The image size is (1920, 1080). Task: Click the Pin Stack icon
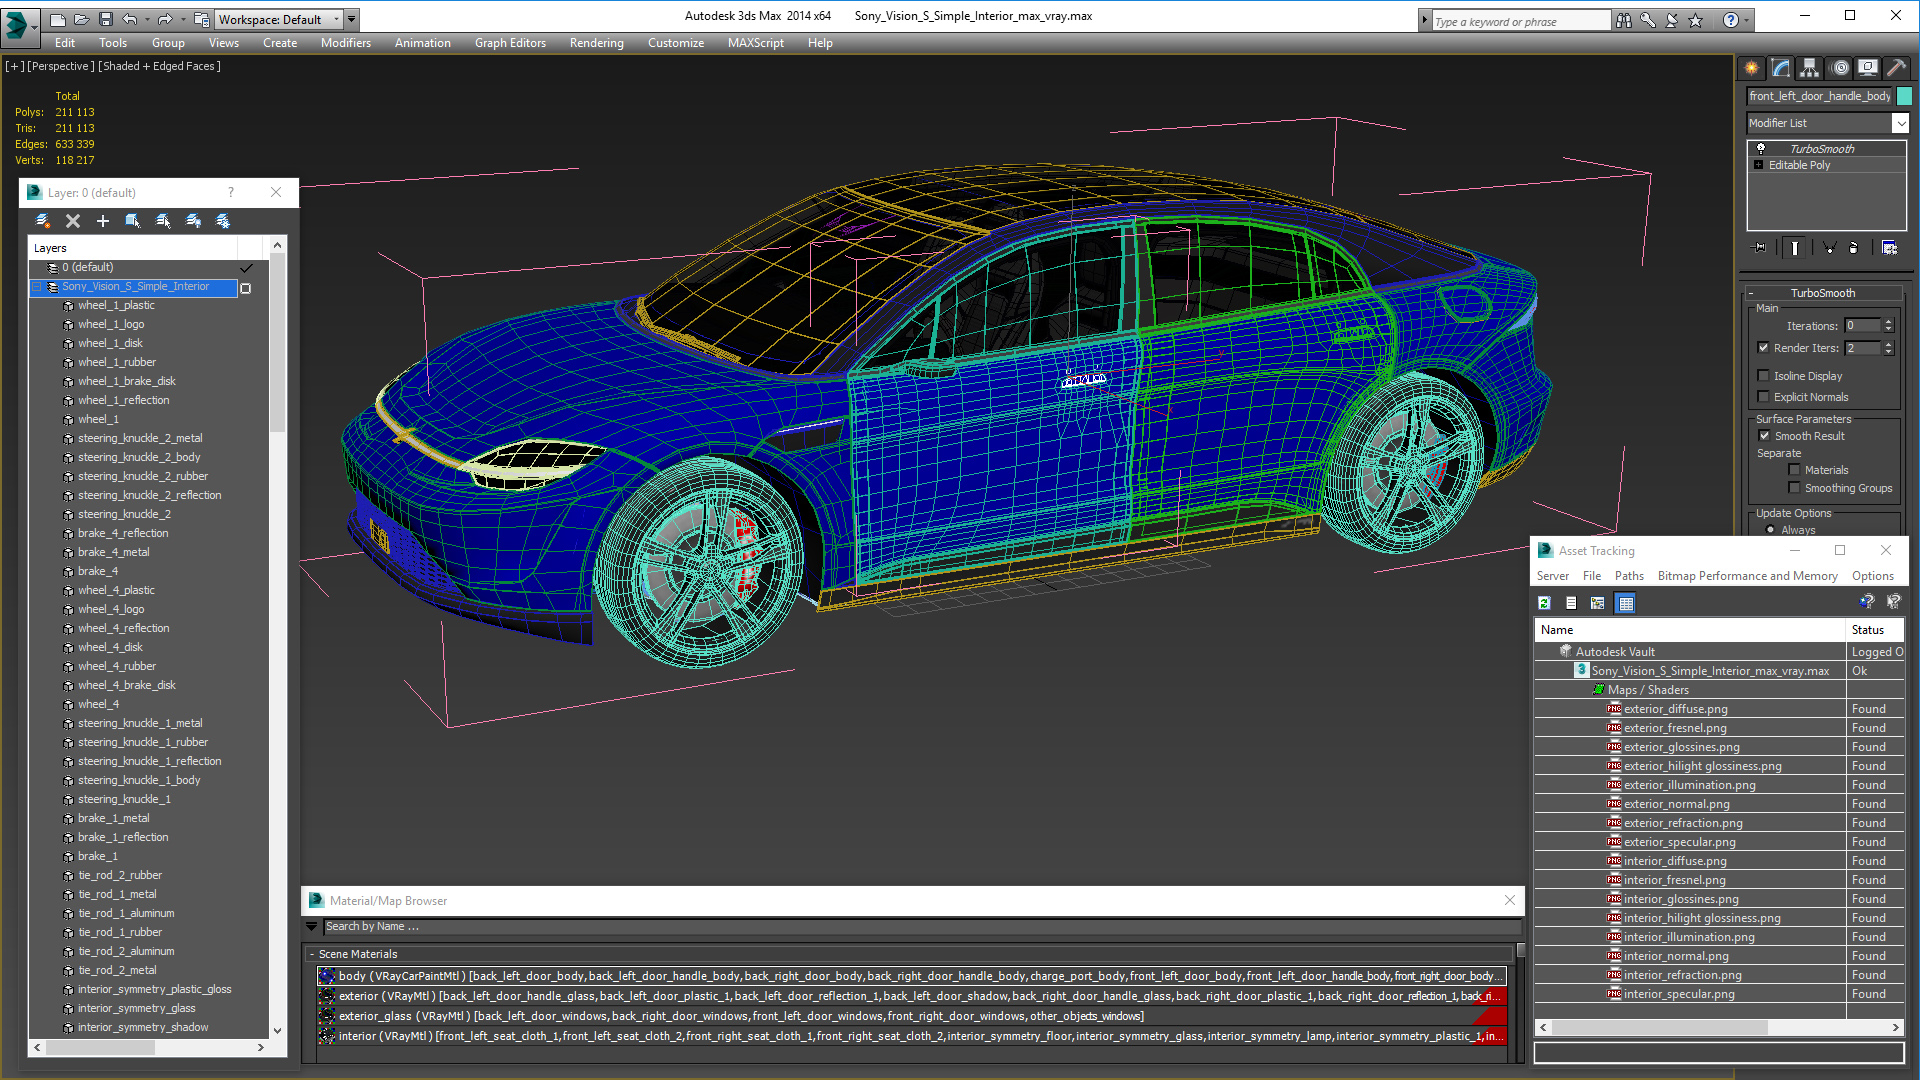tap(1760, 247)
